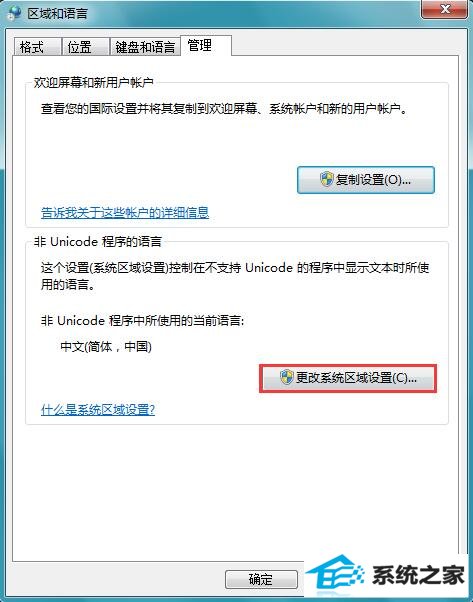This screenshot has width=473, height=602.
Task: Open the 位置 tab
Action: point(85,47)
